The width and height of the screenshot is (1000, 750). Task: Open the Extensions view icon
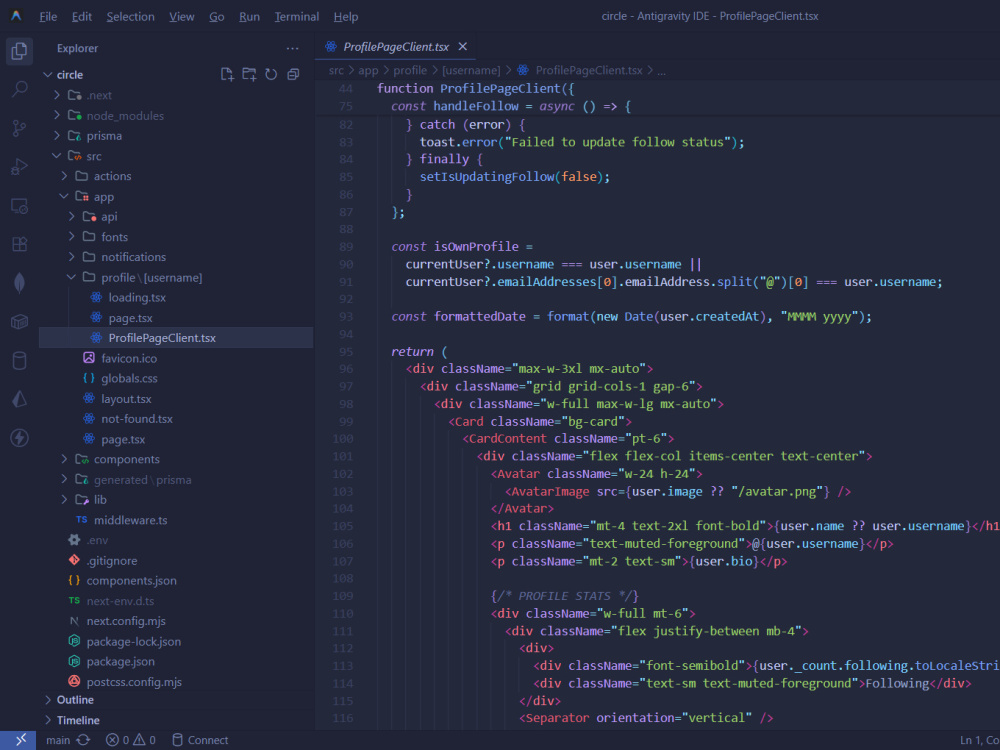(19, 244)
